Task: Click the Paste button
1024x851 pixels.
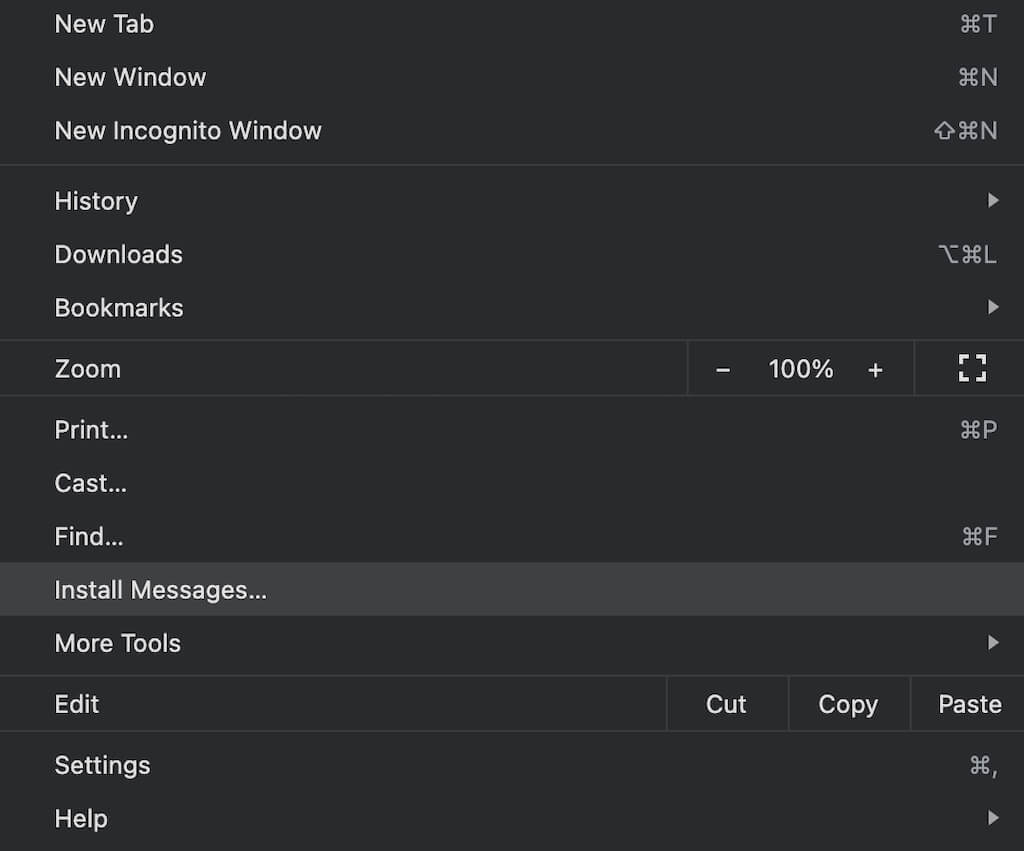Action: 969,704
